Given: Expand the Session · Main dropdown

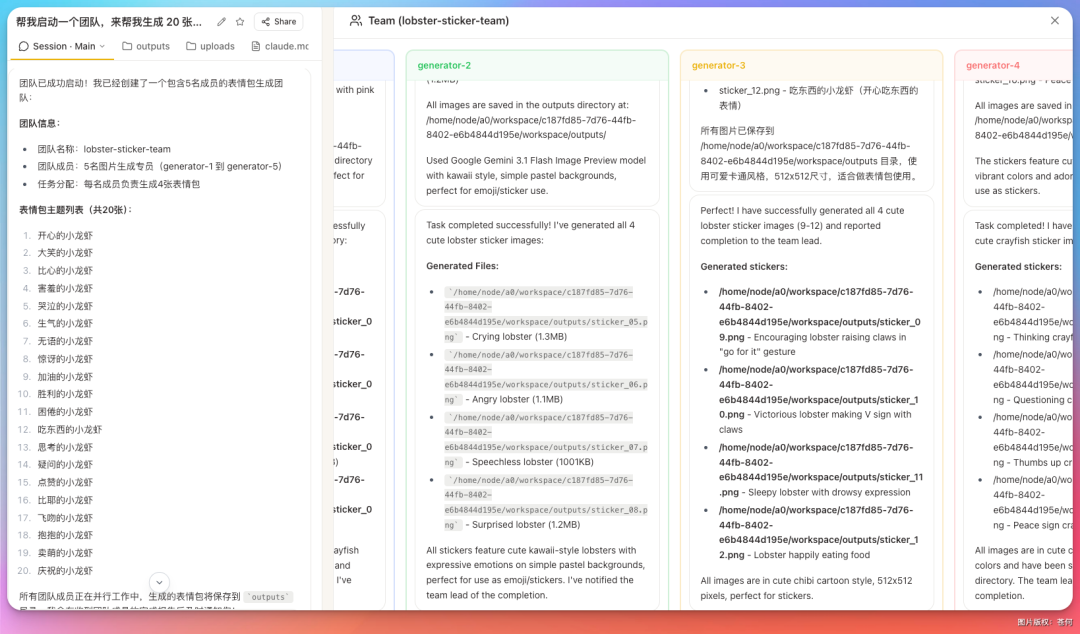Looking at the screenshot, I should click(62, 46).
